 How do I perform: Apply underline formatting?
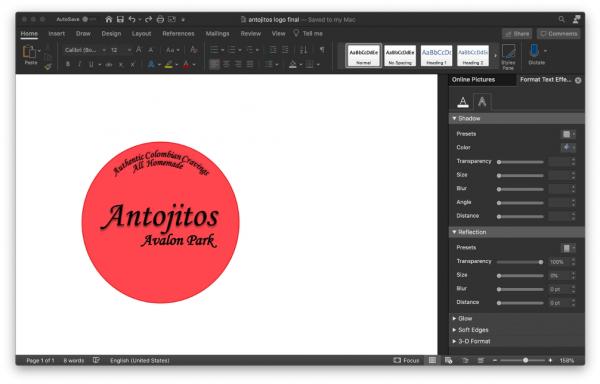[91, 64]
